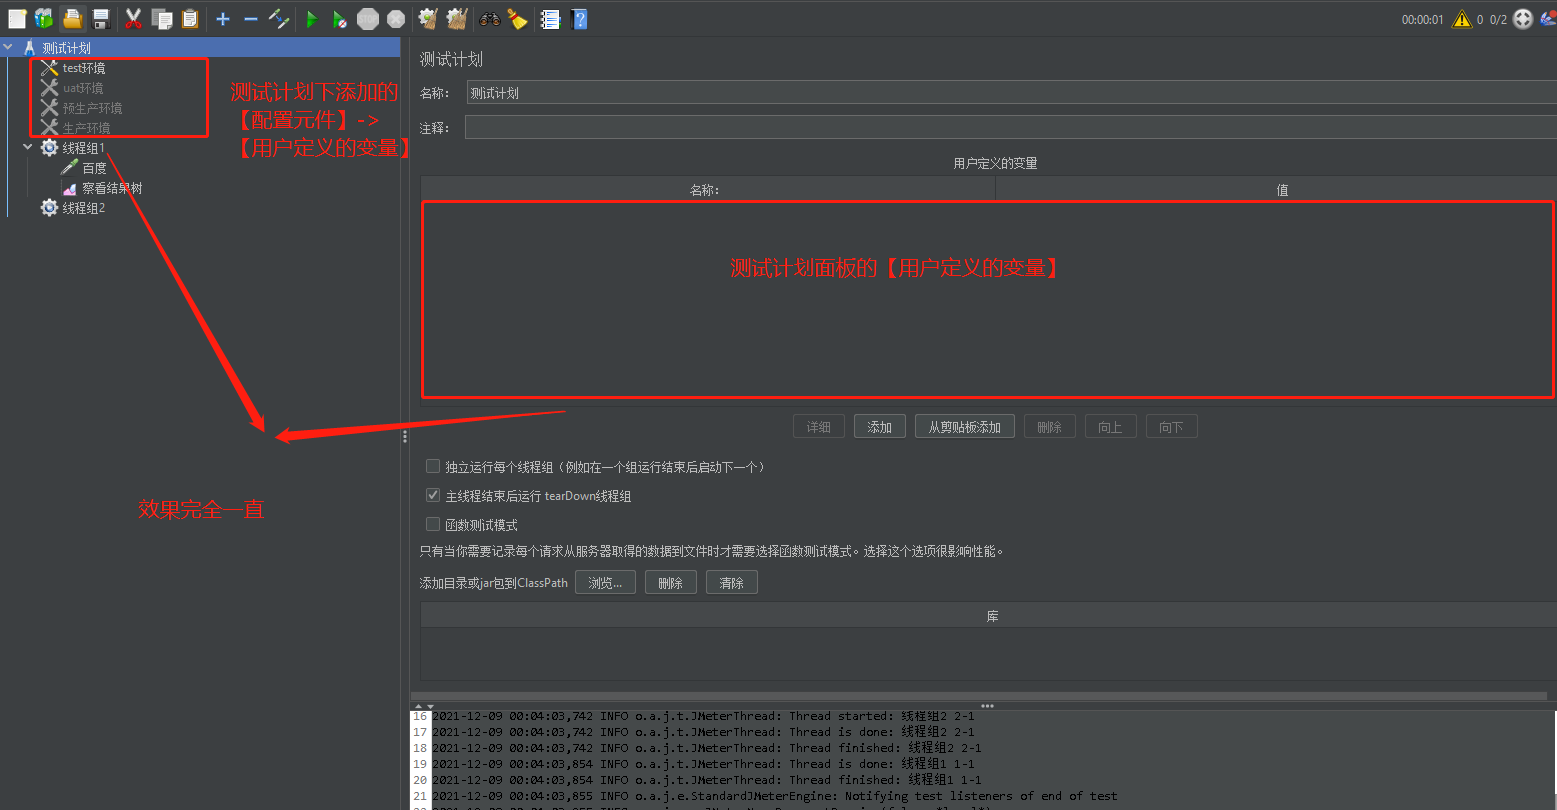Click the Toggle enable/disable toolbar icon
Image resolution: width=1557 pixels, height=810 pixels.
click(x=279, y=18)
